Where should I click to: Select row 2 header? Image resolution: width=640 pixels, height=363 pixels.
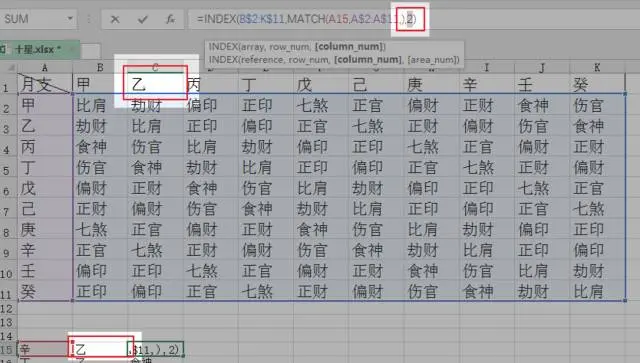pos(8,105)
